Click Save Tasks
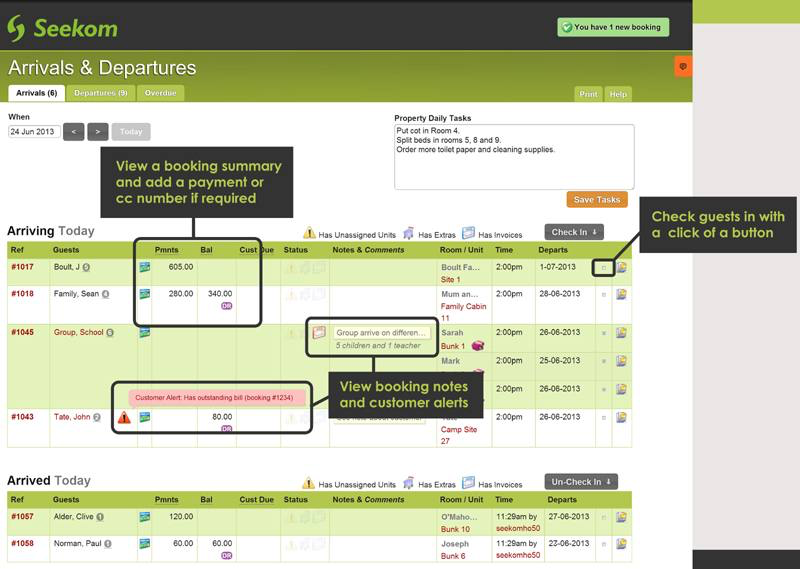Viewport: 800px width, 569px height. click(x=597, y=200)
